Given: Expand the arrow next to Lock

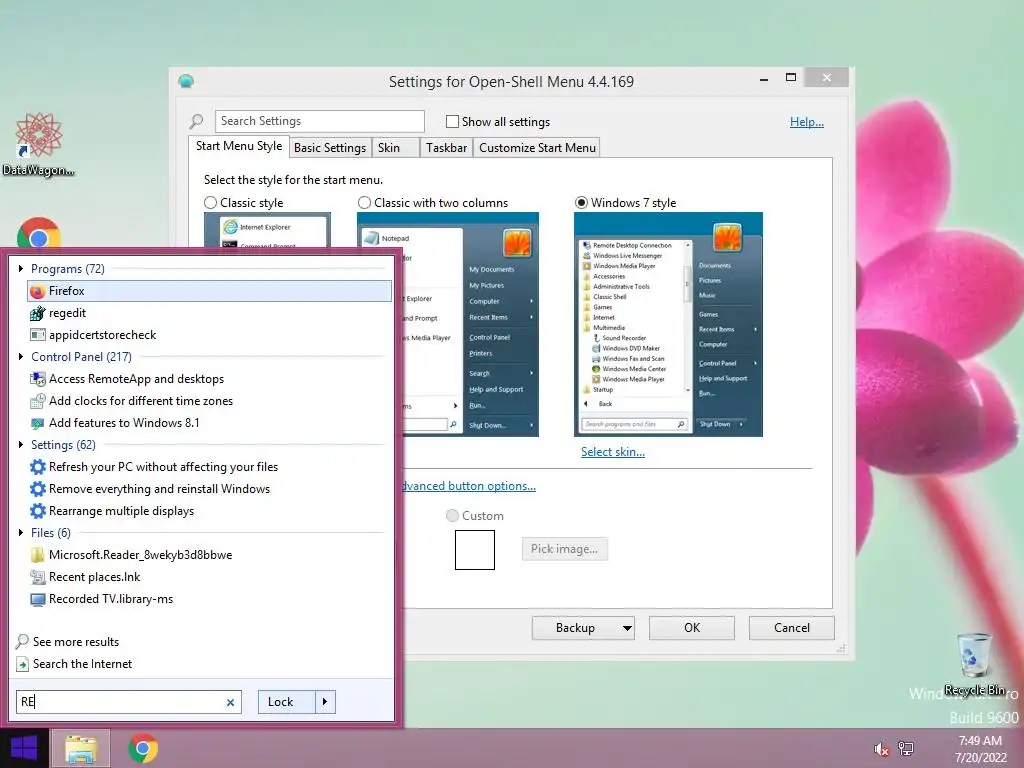Looking at the screenshot, I should (325, 702).
